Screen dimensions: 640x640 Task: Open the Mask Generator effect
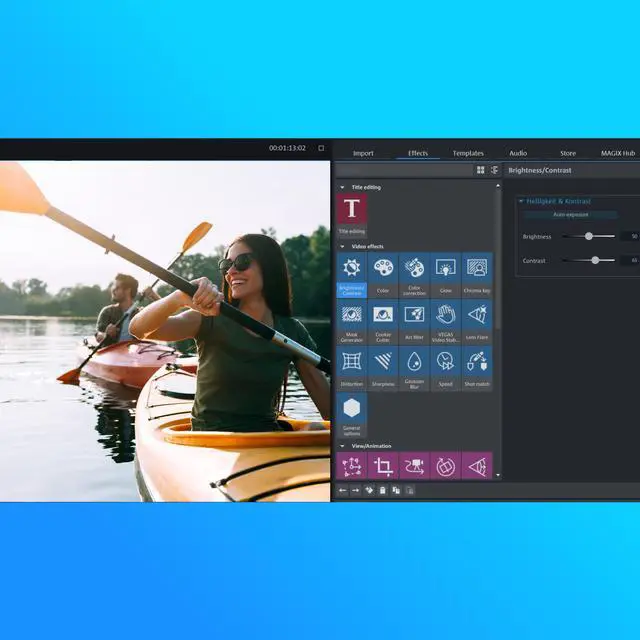(x=351, y=322)
